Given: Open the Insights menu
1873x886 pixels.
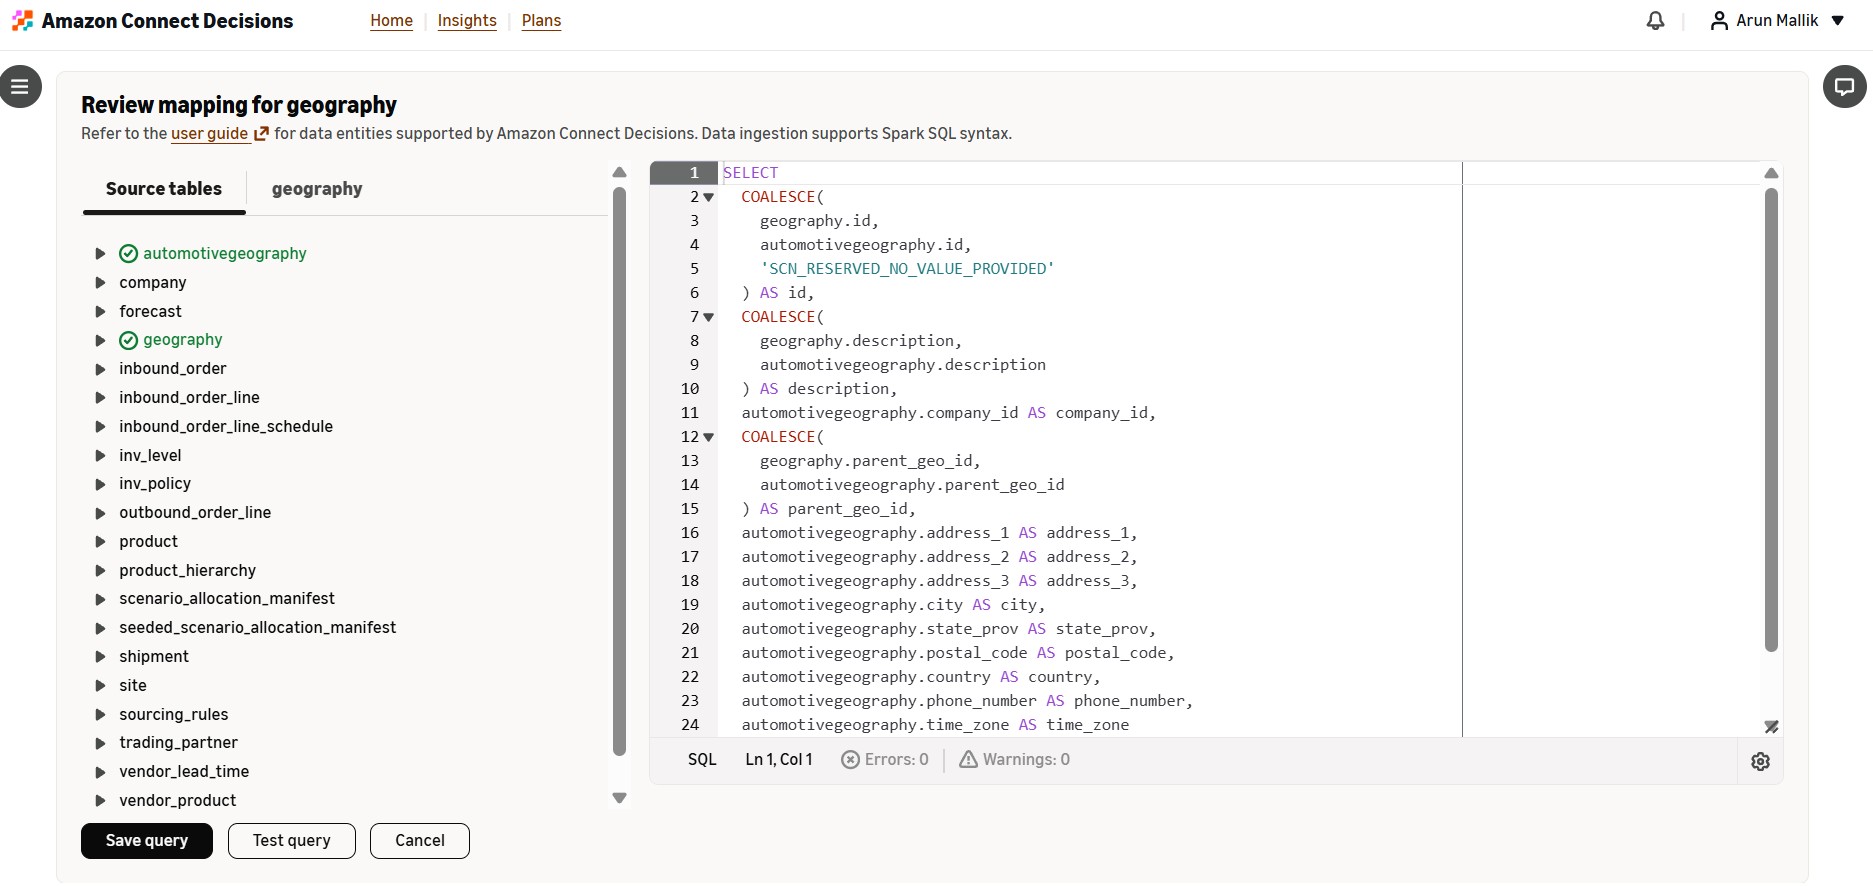Looking at the screenshot, I should pyautogui.click(x=467, y=21).
